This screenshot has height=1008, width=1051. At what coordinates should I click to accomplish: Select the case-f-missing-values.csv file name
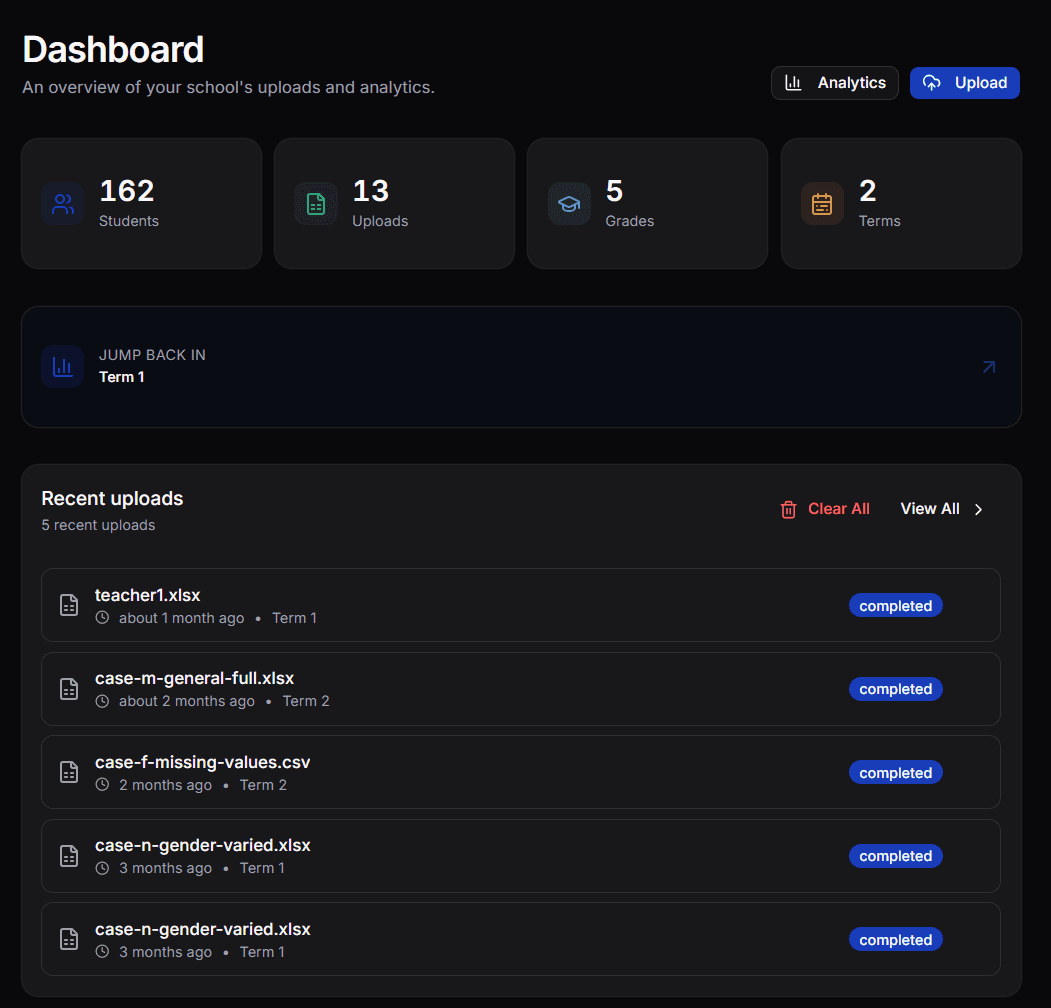point(202,762)
